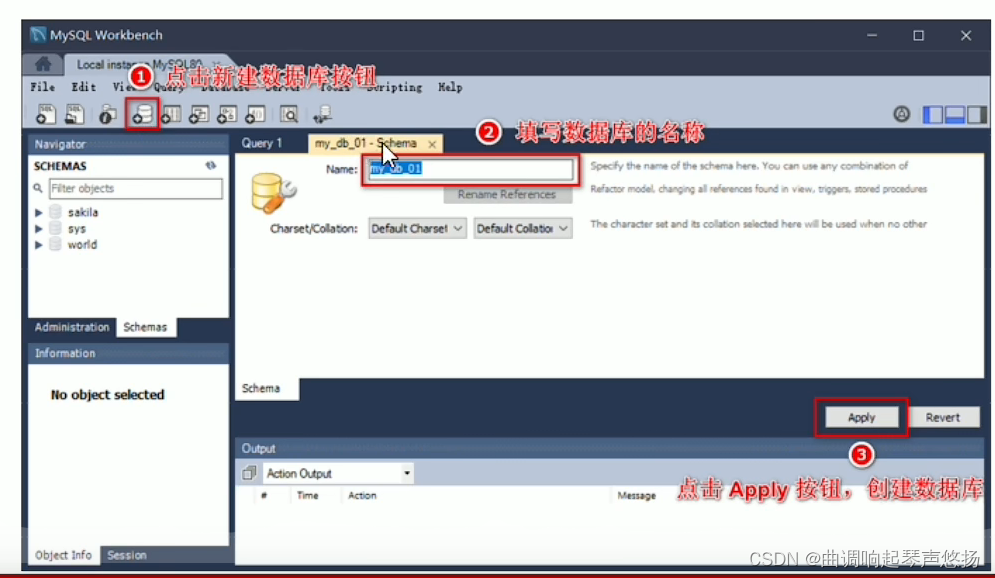Click the 'No object selected' text
995x578 pixels.
[x=107, y=395]
